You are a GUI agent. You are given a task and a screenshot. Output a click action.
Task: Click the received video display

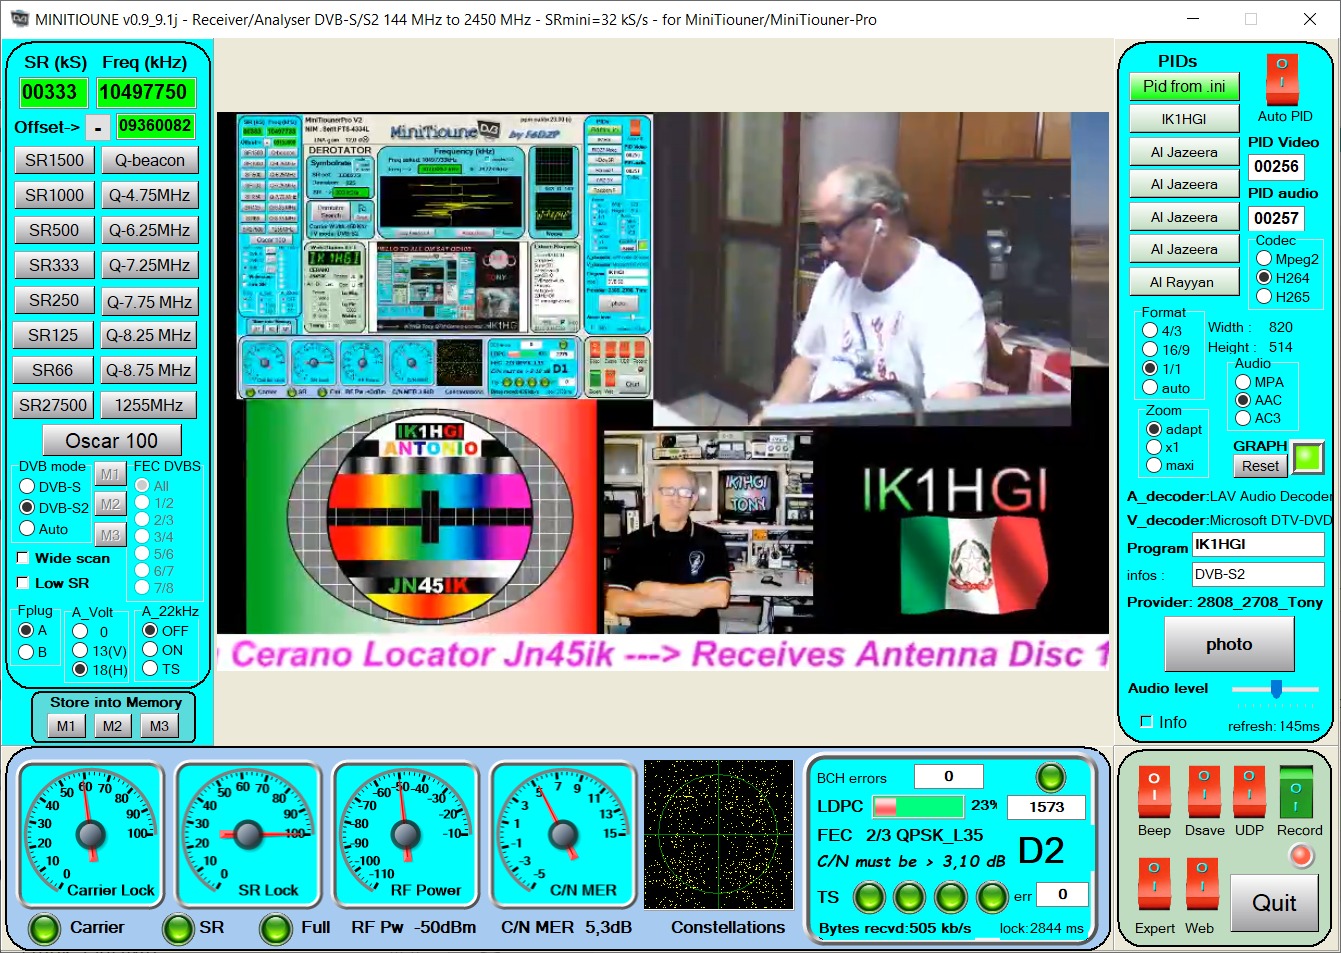(x=663, y=390)
